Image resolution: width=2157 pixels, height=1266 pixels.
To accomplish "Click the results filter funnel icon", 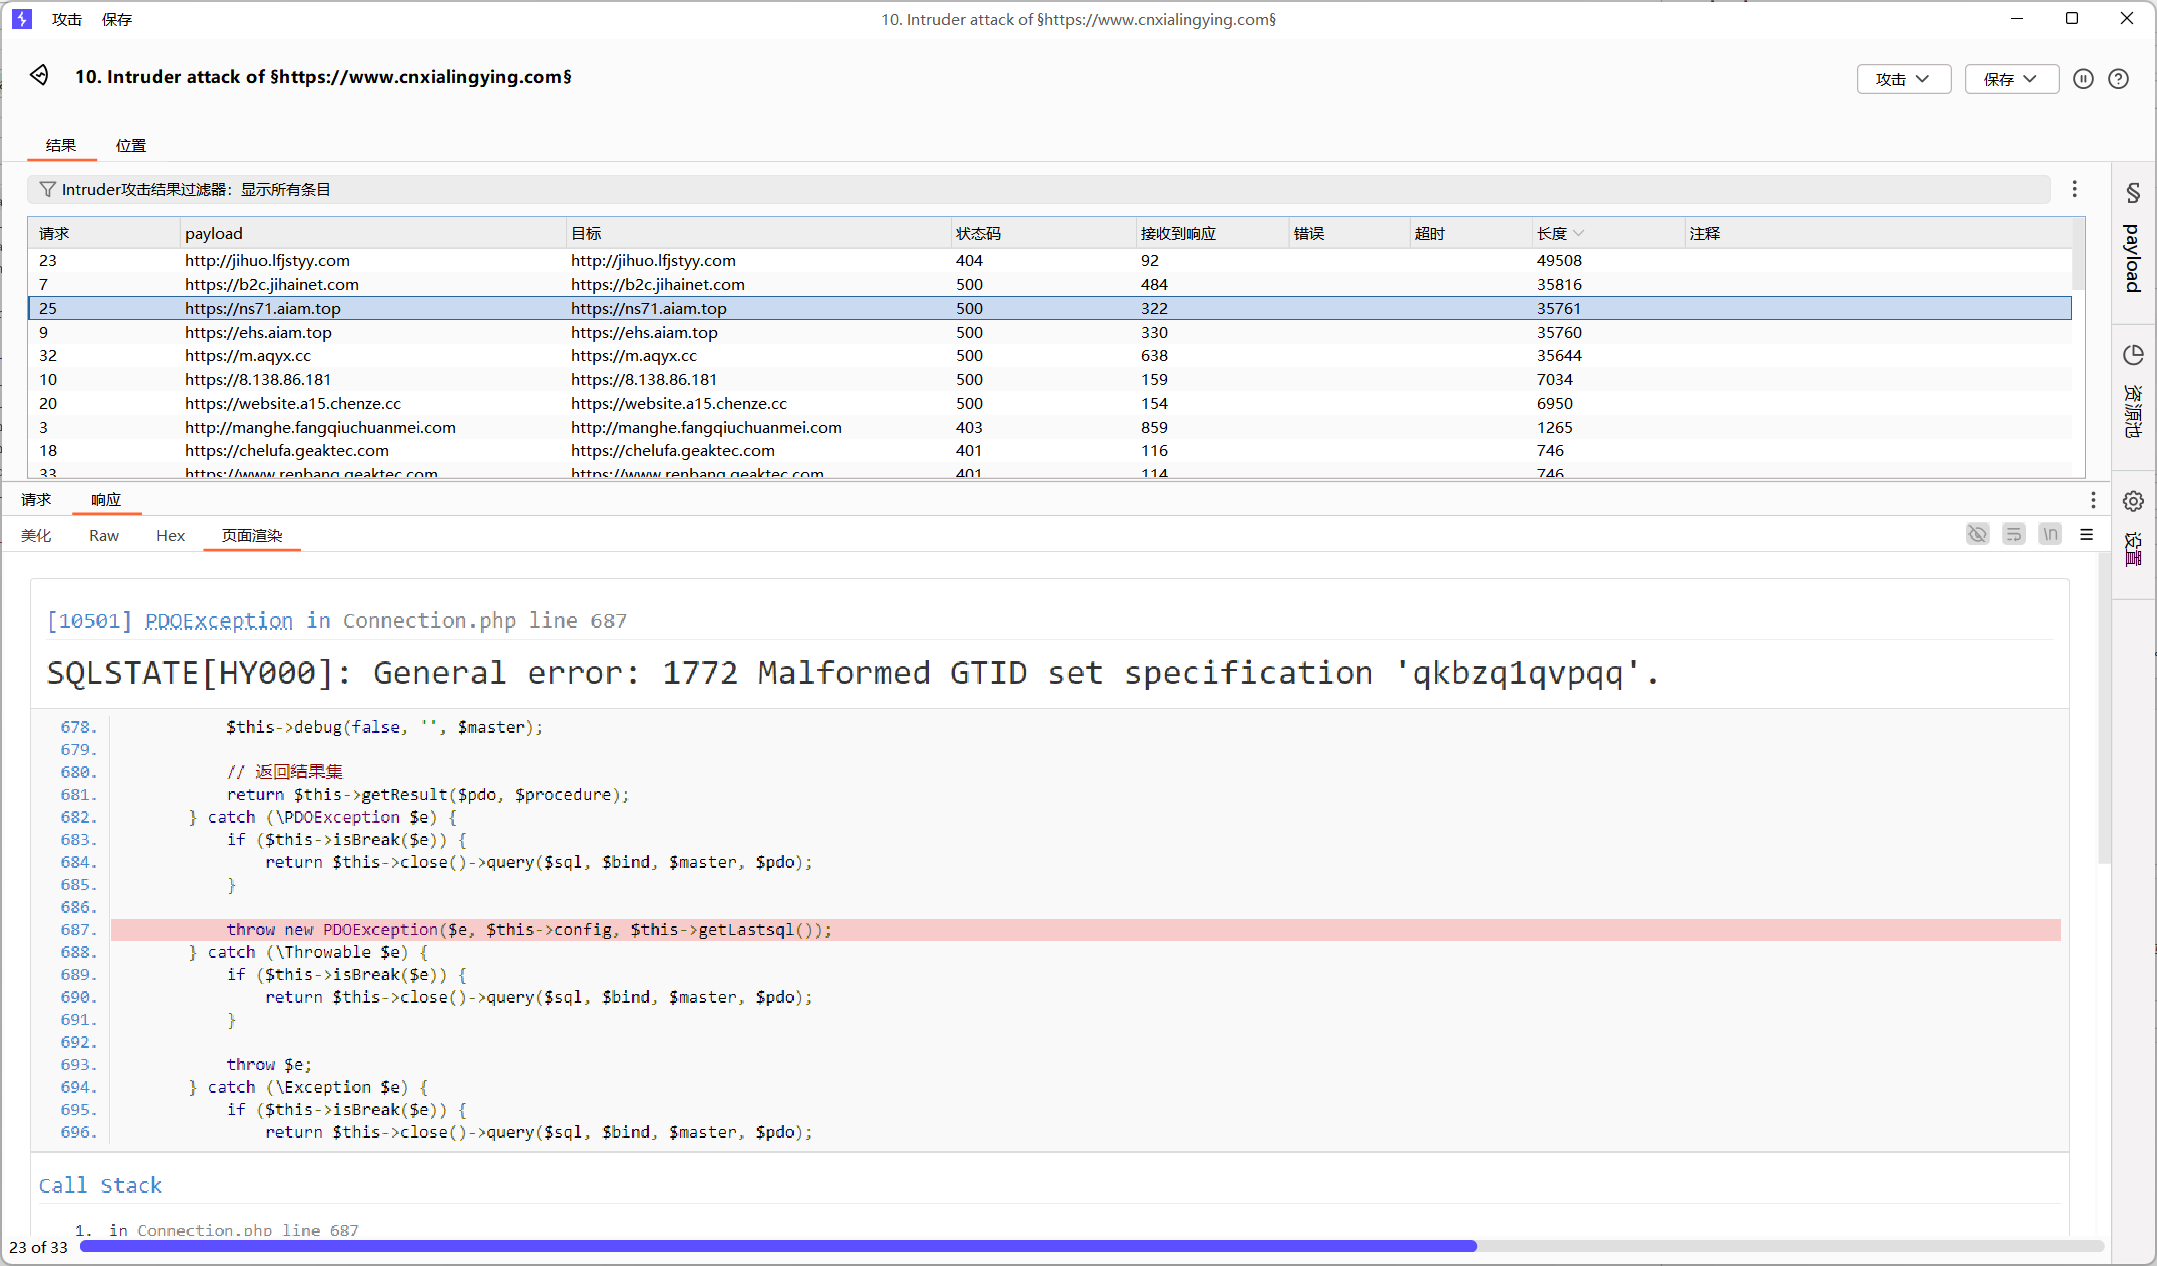I will pos(47,189).
